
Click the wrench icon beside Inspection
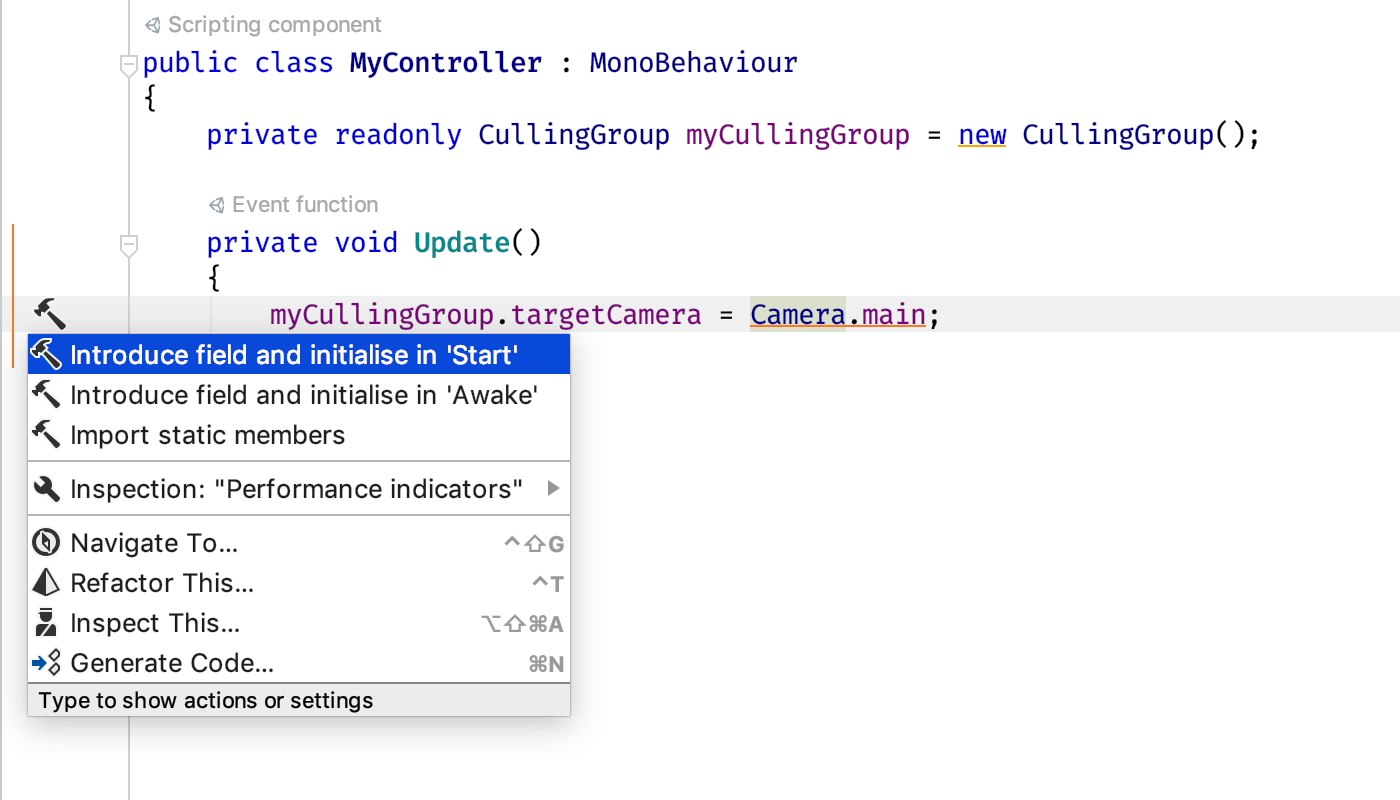(x=46, y=489)
